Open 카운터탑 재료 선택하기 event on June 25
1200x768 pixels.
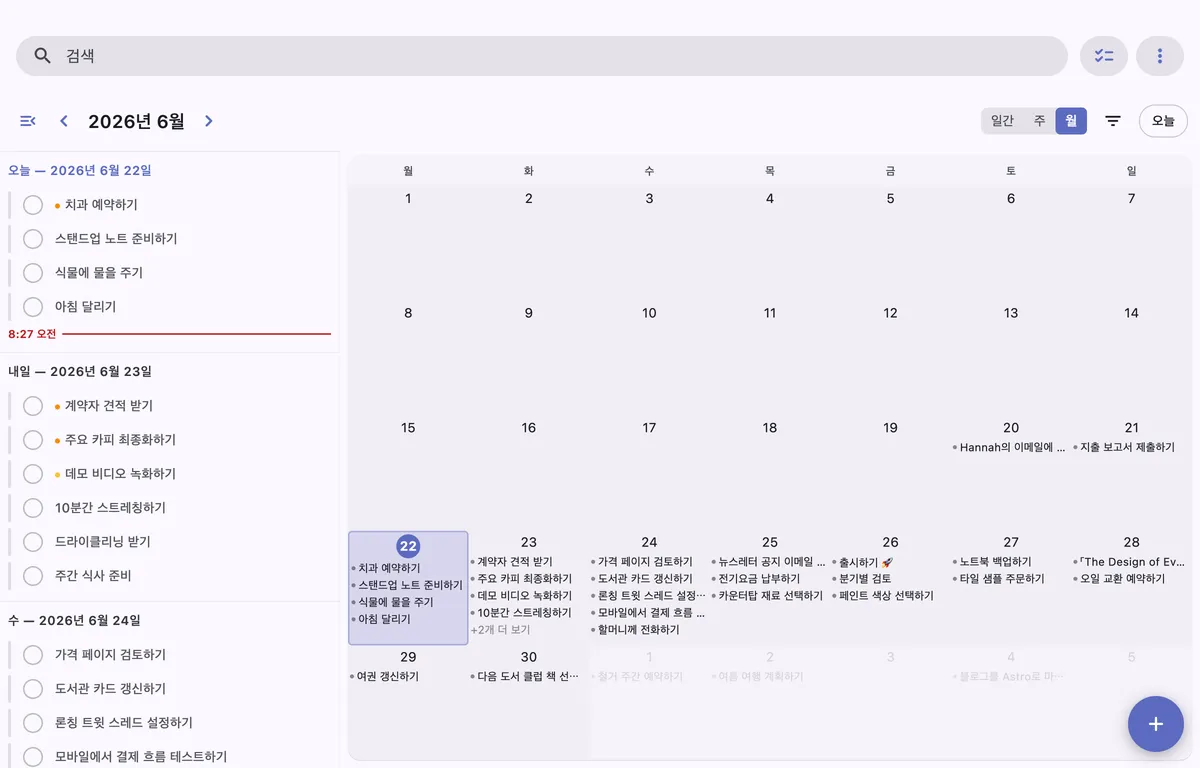click(768, 596)
